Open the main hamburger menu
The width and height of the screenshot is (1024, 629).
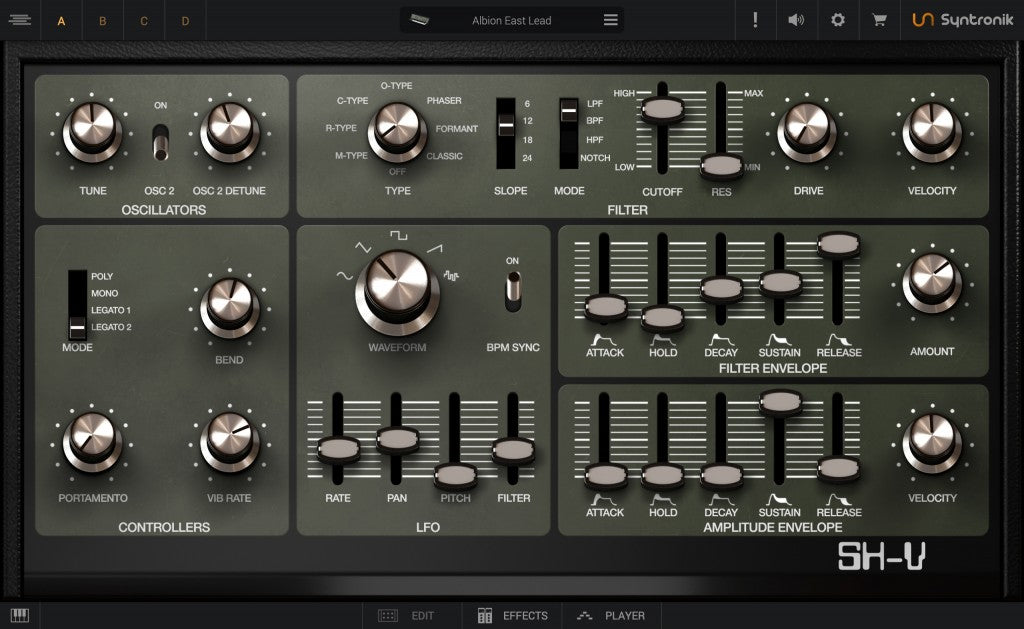19,19
